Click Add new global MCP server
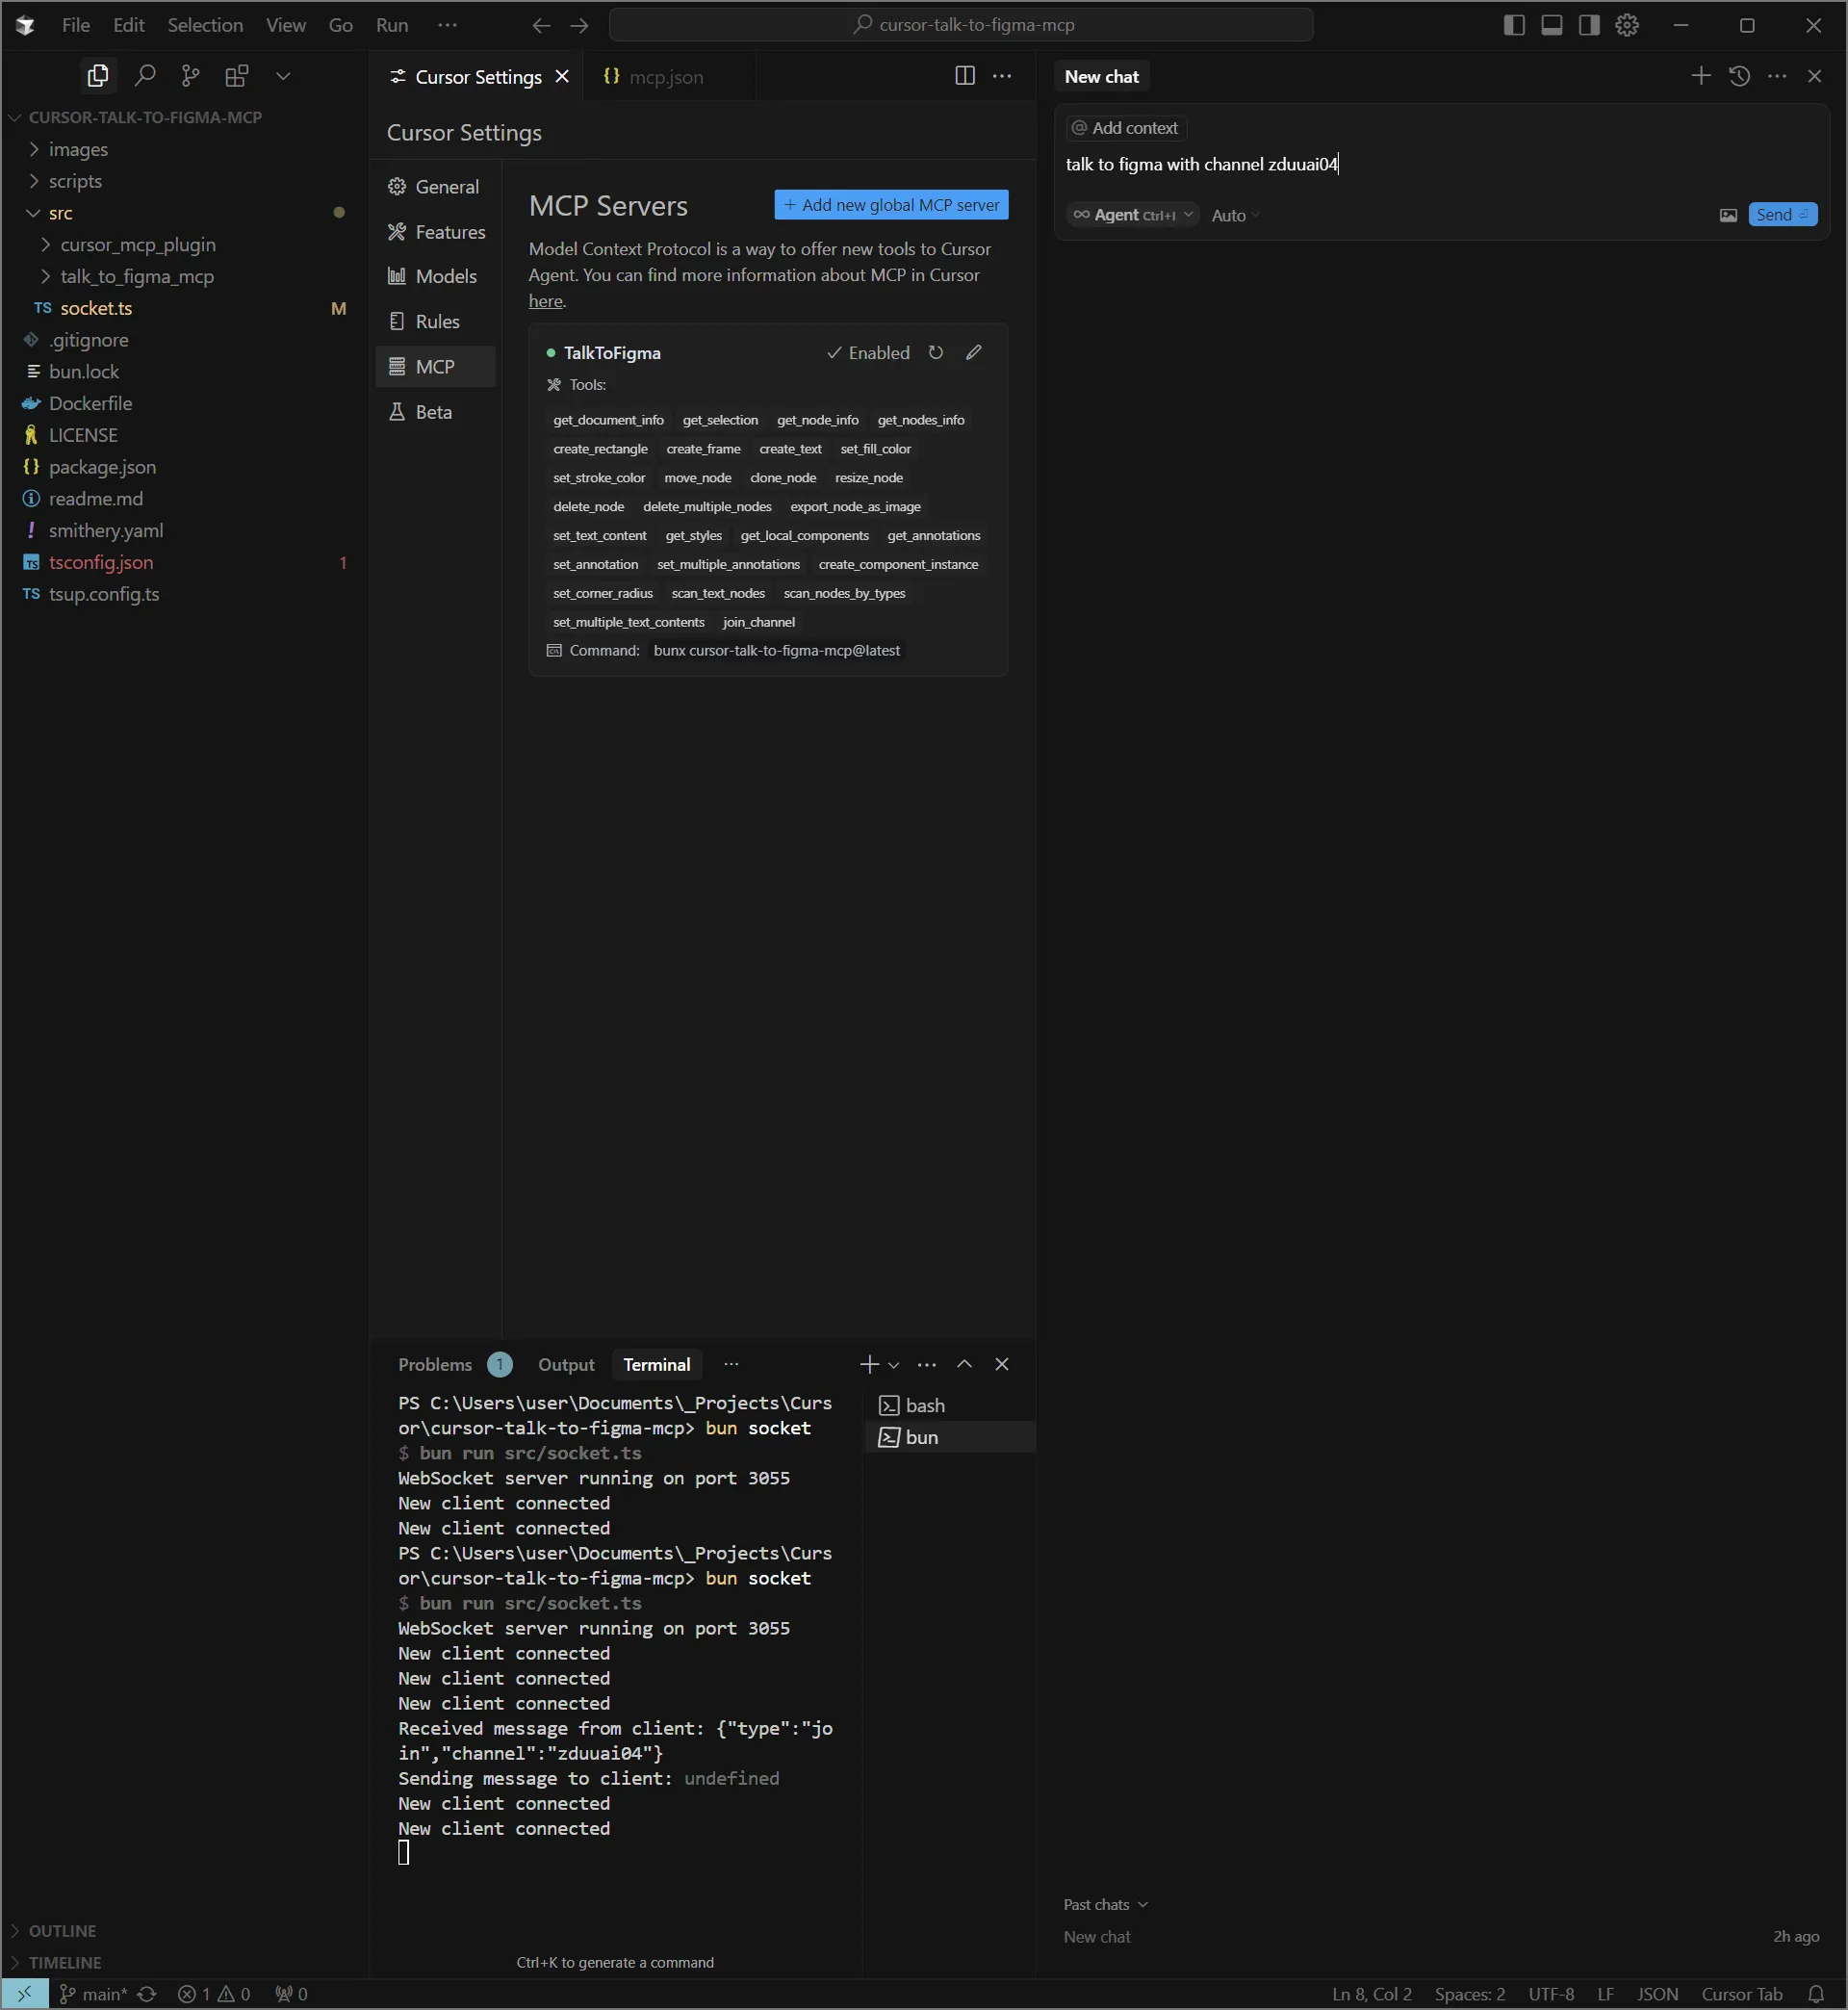This screenshot has height=2010, width=1848. (x=890, y=205)
